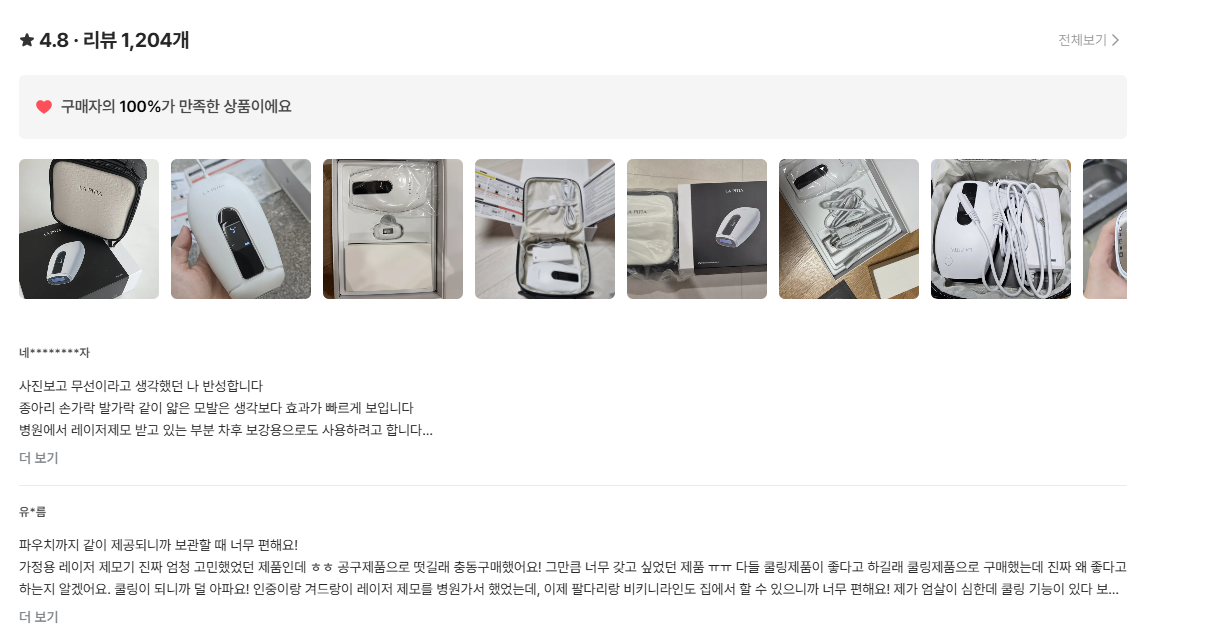Click the chevron arrow next to 전체보기

(1116, 40)
